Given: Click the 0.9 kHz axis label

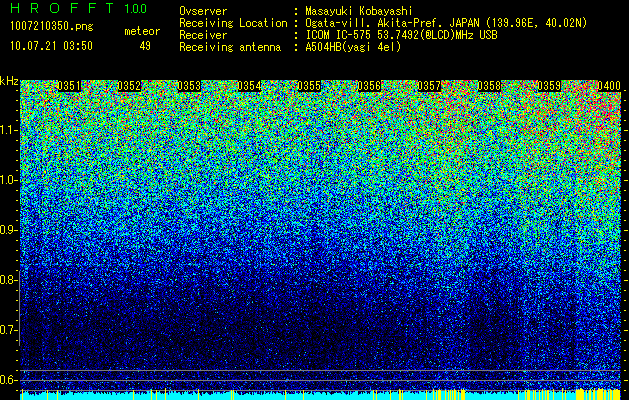Looking at the screenshot, I should click(x=8, y=230).
